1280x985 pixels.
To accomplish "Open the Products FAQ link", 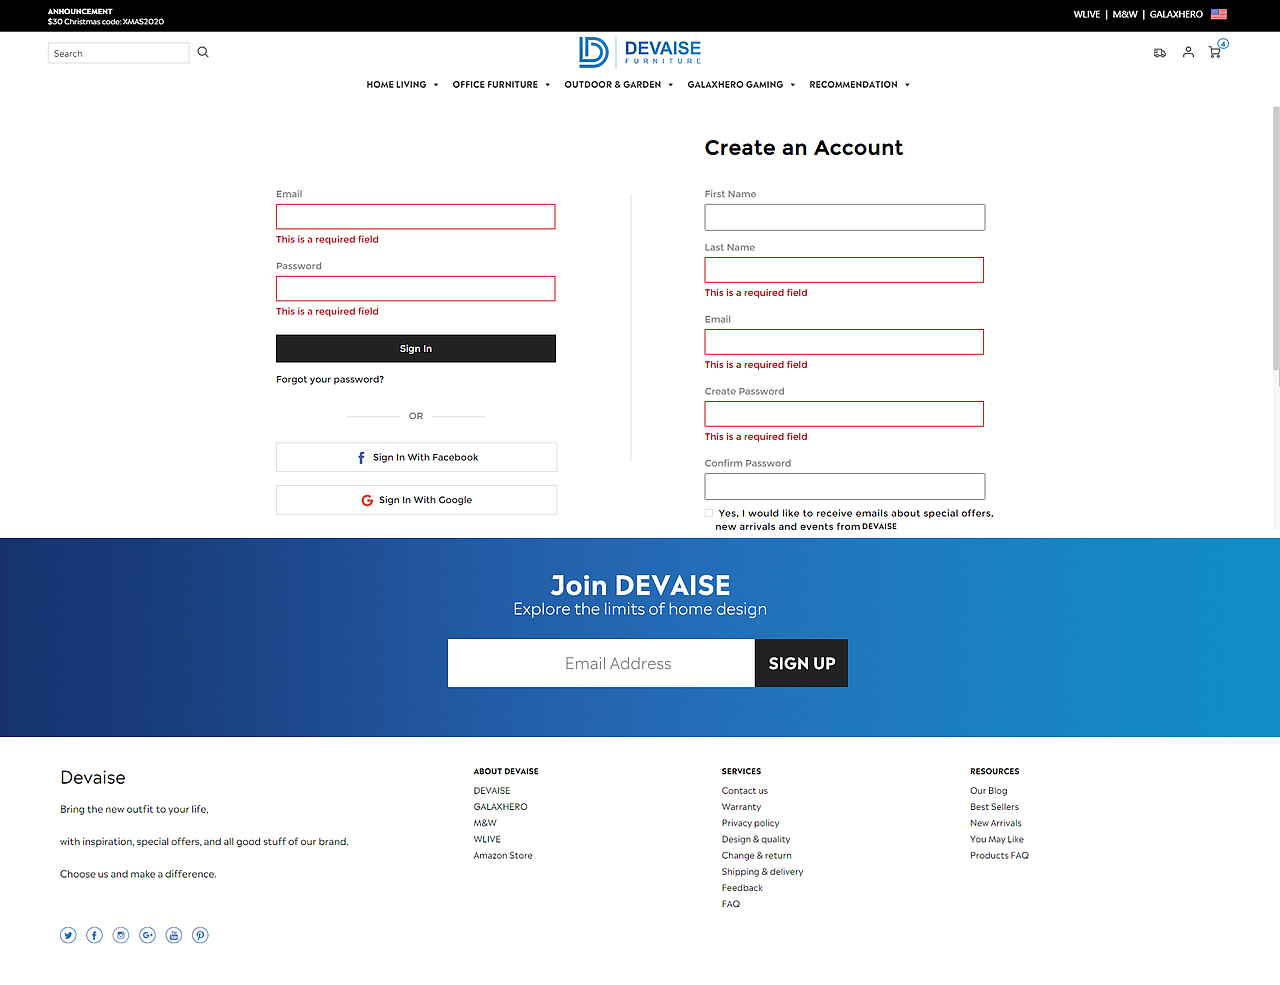I will (x=999, y=856).
